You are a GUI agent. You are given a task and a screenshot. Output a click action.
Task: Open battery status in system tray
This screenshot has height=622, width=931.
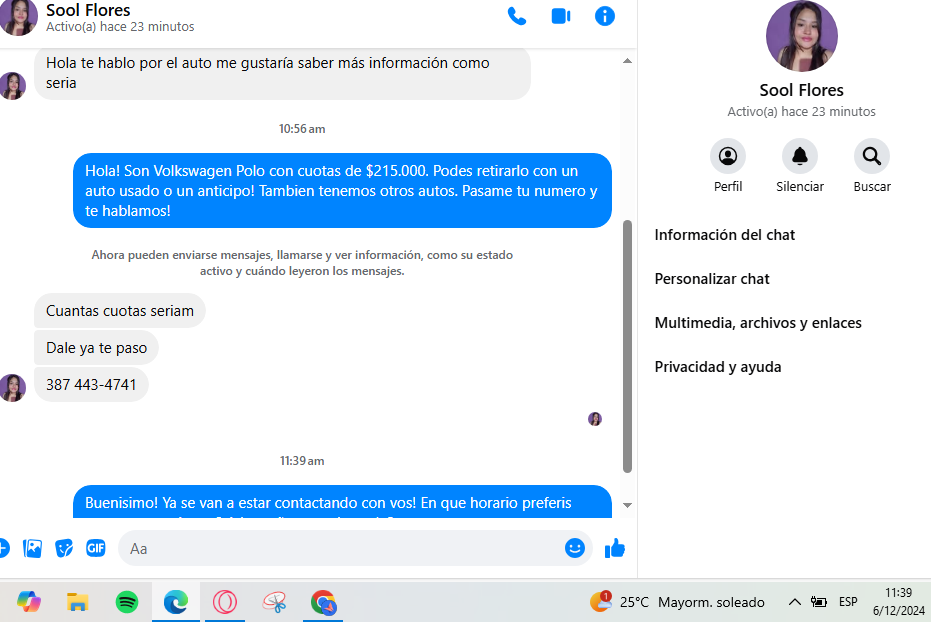pos(819,602)
